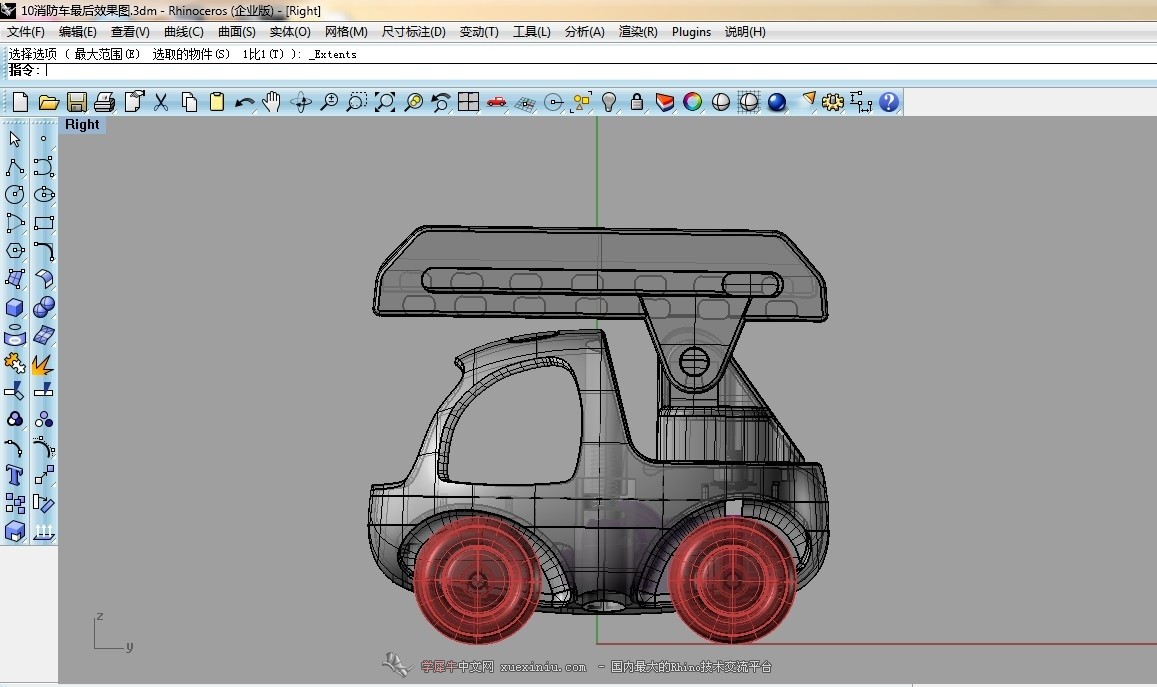Click the Join puzzle-piece icon
Image resolution: width=1157 pixels, height=687 pixels.
[x=15, y=363]
